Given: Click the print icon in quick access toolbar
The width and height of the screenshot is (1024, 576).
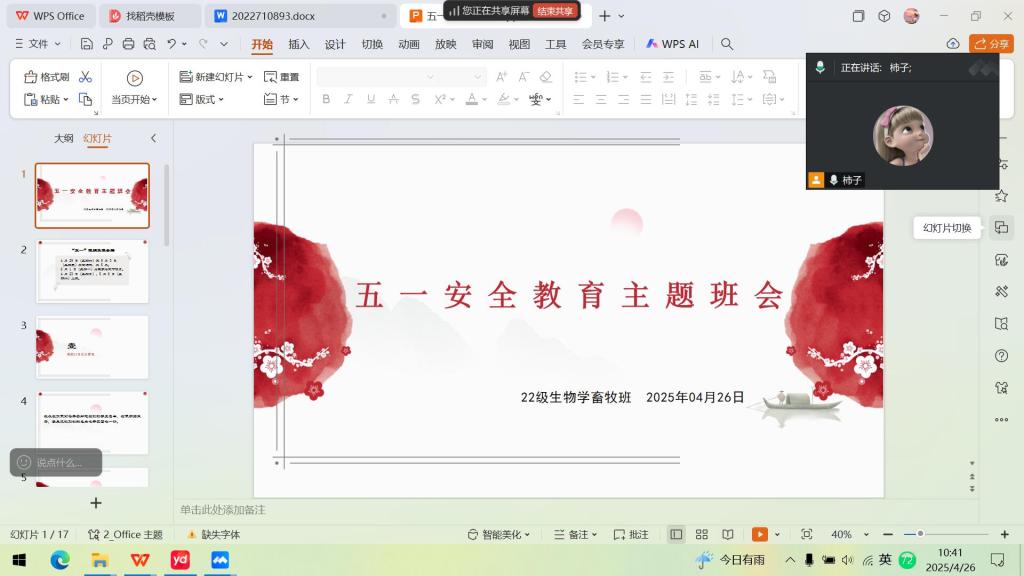Looking at the screenshot, I should (x=128, y=44).
